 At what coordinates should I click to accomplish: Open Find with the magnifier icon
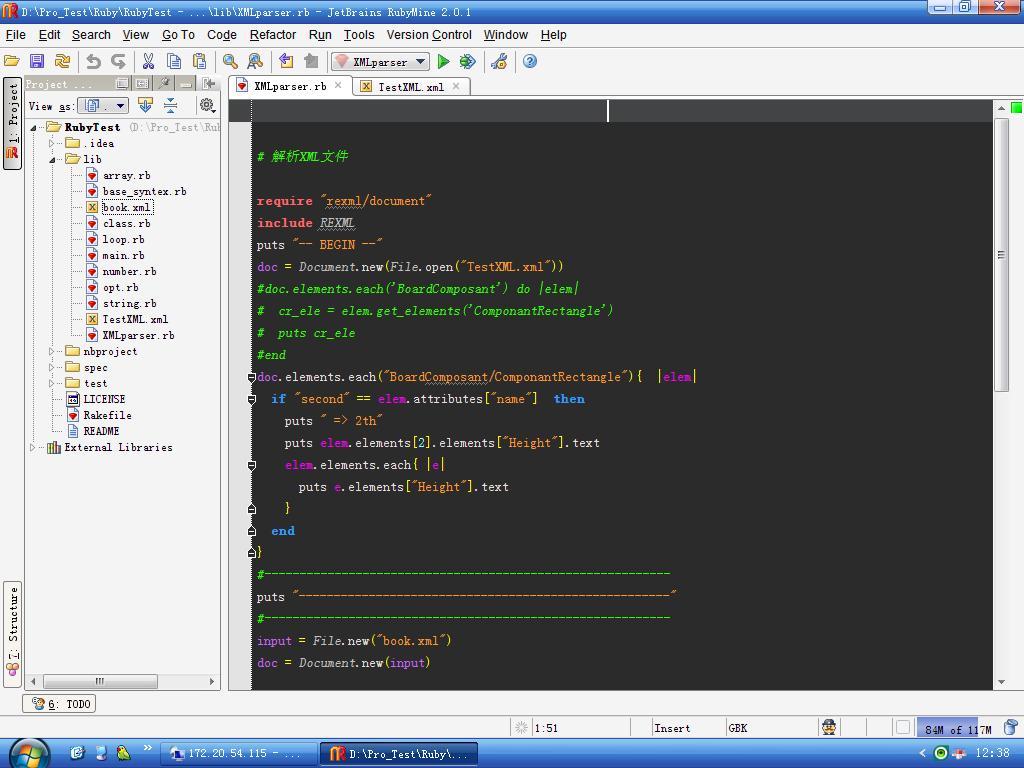point(230,61)
